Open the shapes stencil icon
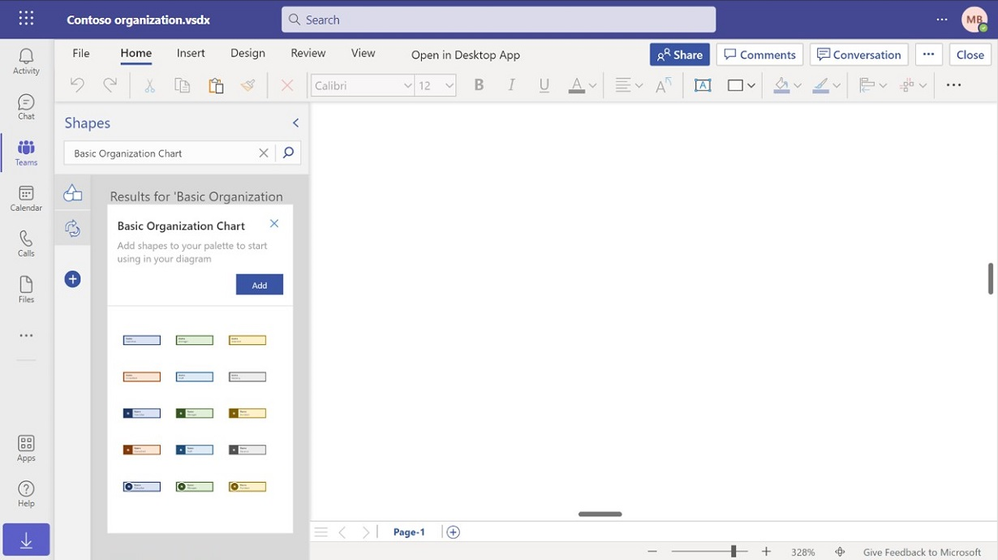 pyautogui.click(x=73, y=192)
